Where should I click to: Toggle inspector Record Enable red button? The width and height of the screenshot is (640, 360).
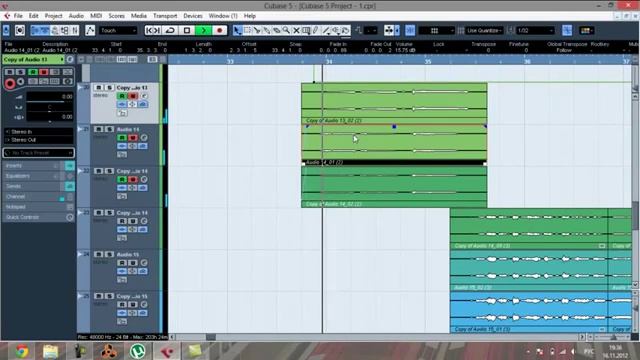pyautogui.click(x=10, y=84)
